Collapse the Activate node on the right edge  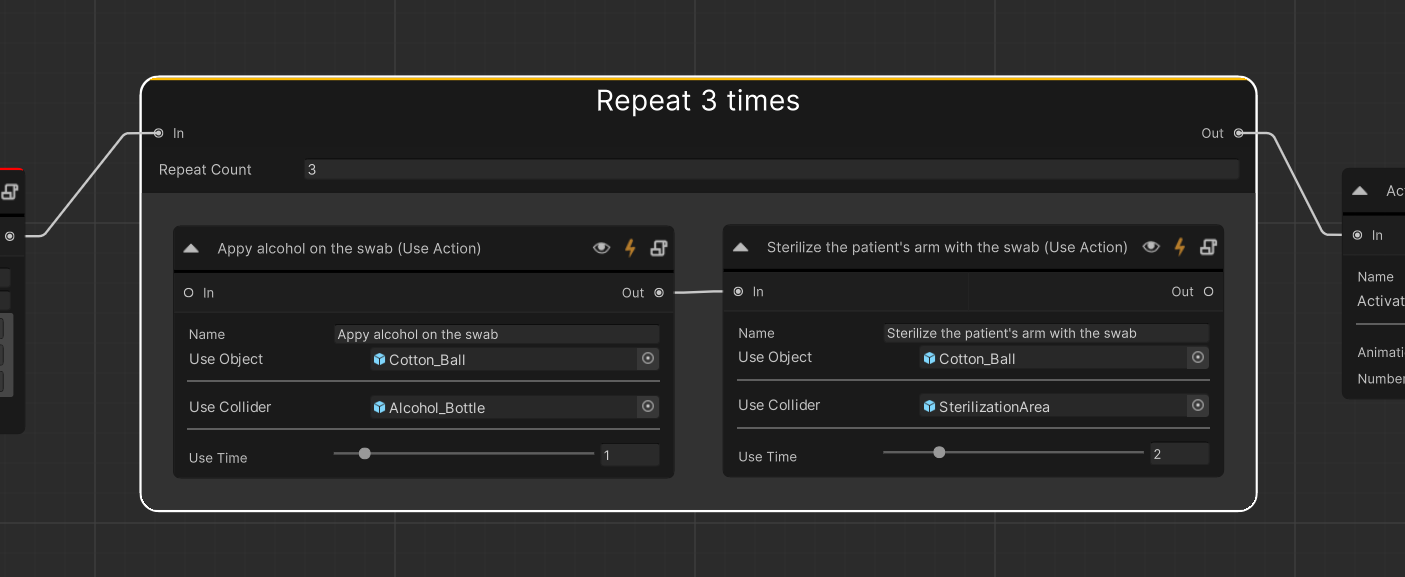tap(1359, 190)
